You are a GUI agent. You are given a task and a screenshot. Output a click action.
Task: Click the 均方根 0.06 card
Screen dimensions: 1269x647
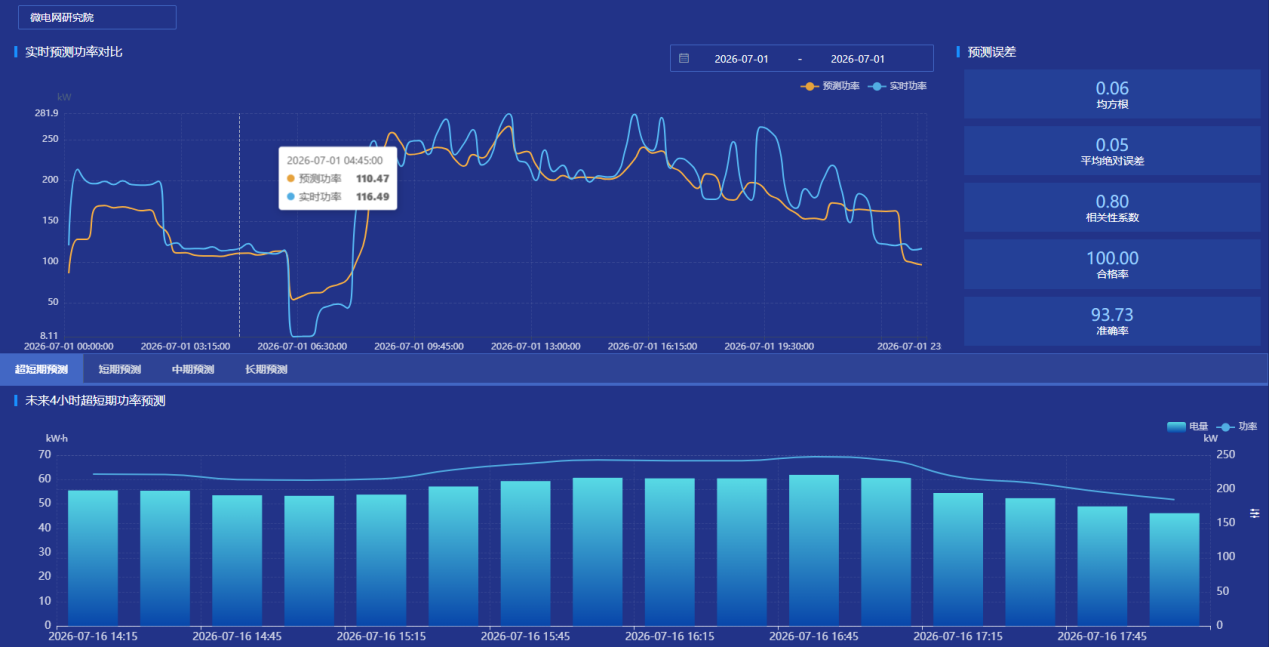click(1112, 94)
